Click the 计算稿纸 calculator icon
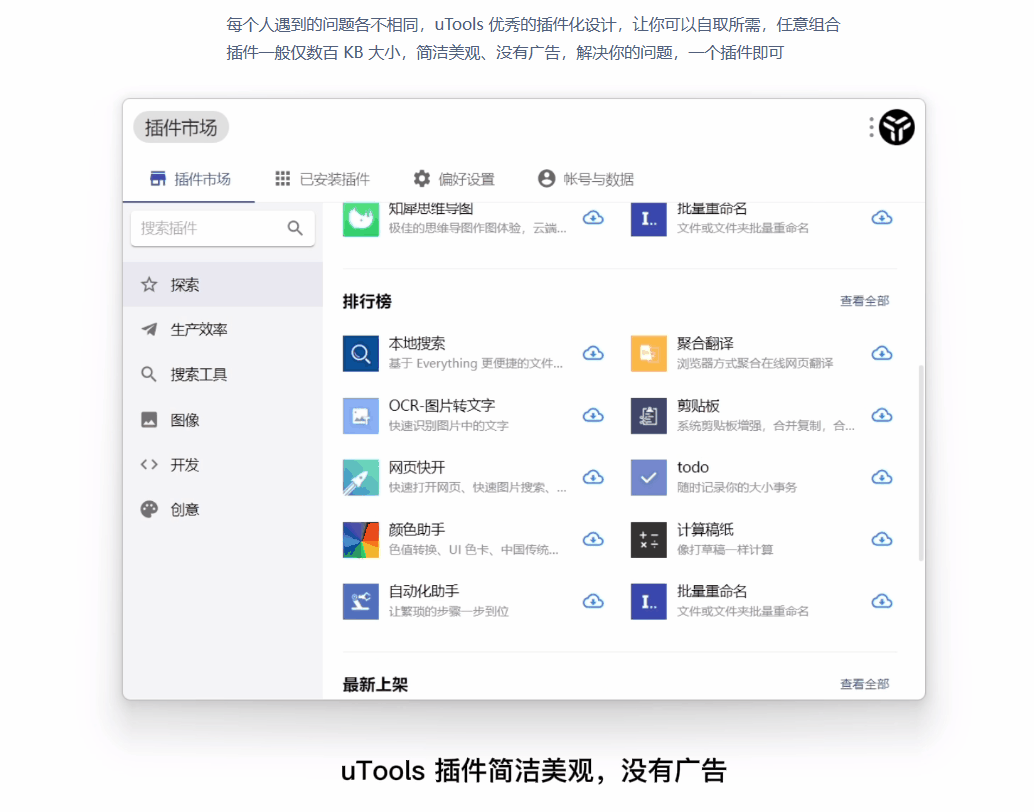This screenshot has height=812, width=1034. tap(648, 540)
